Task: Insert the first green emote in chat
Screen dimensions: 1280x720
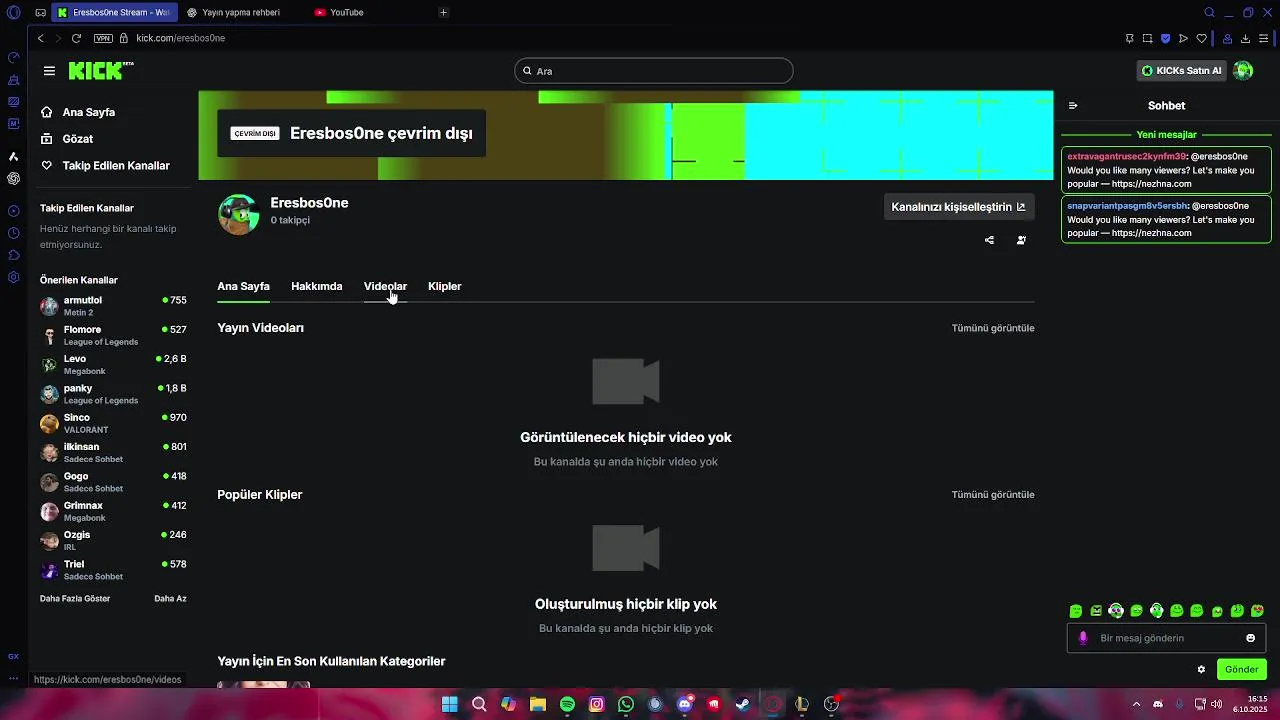Action: tap(1076, 611)
